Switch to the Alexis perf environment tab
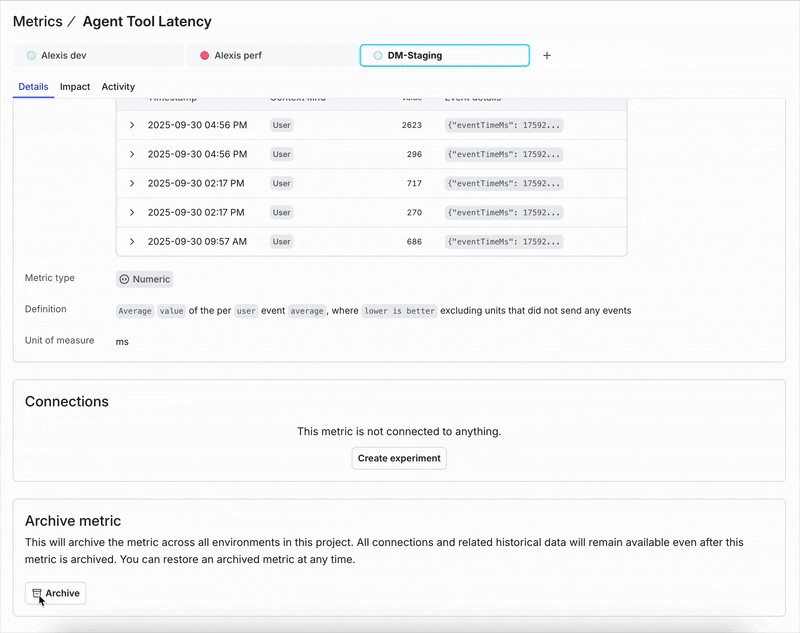This screenshot has height=633, width=800. click(272, 56)
